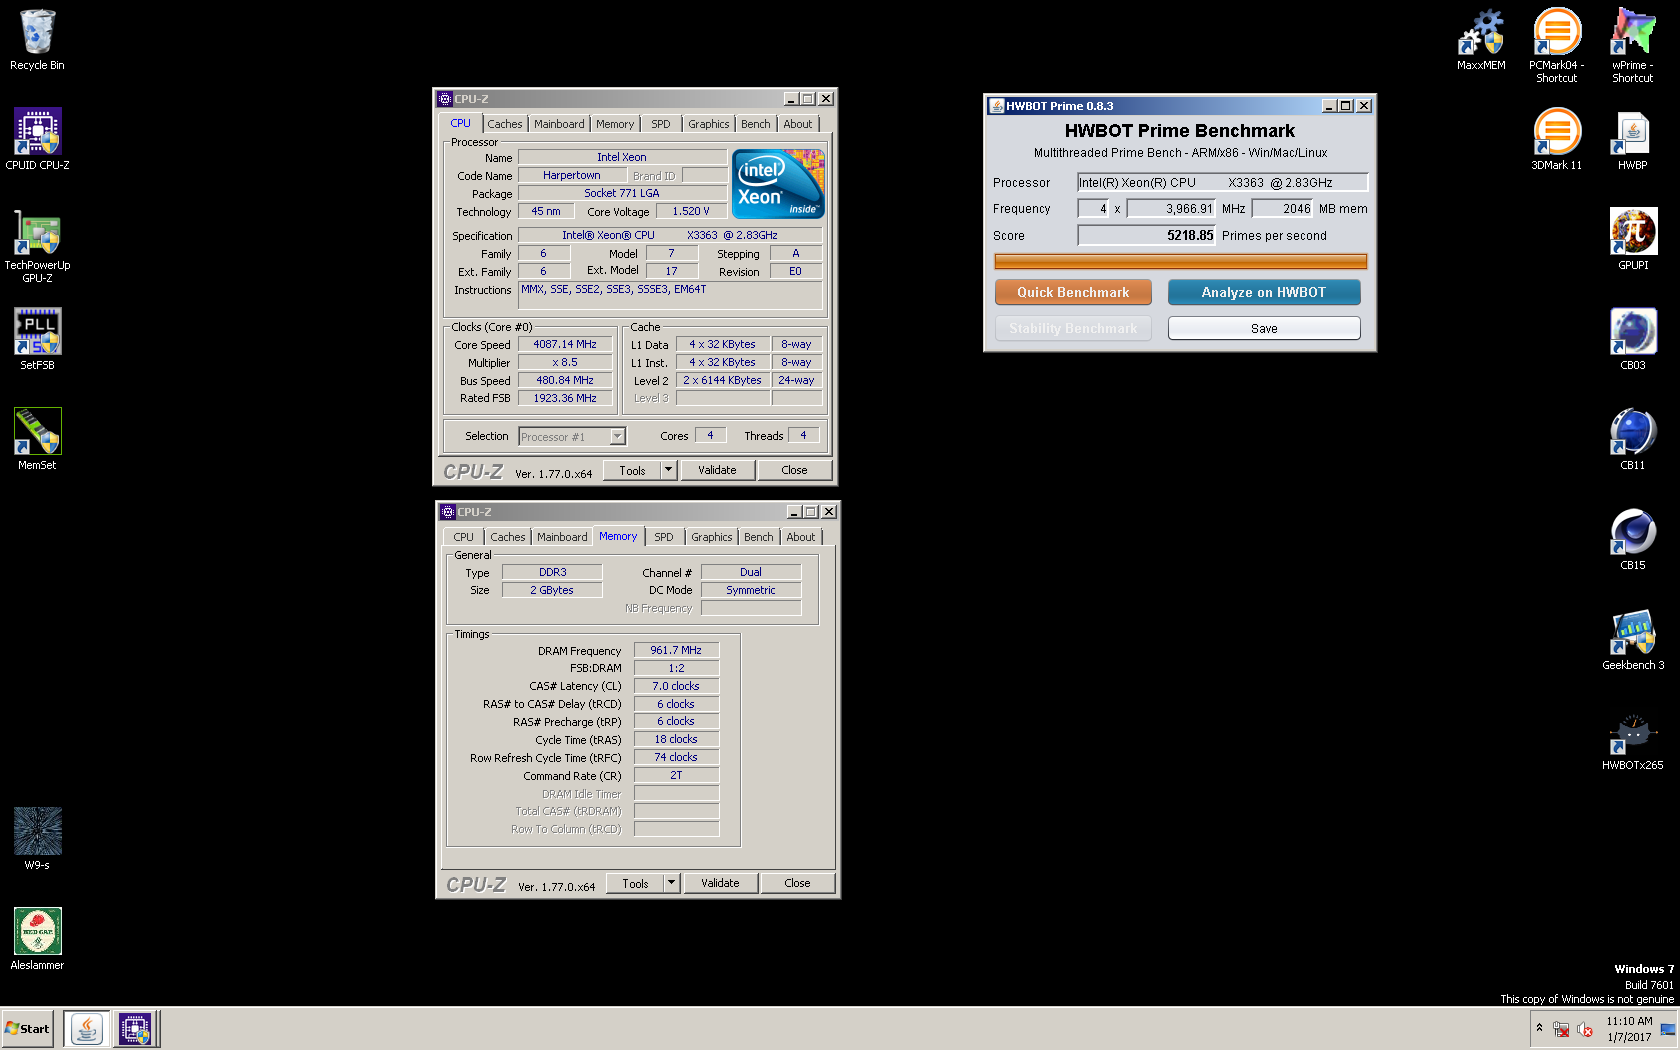The image size is (1680, 1050).
Task: Click Tools button in top CPU-Z
Action: (x=632, y=470)
